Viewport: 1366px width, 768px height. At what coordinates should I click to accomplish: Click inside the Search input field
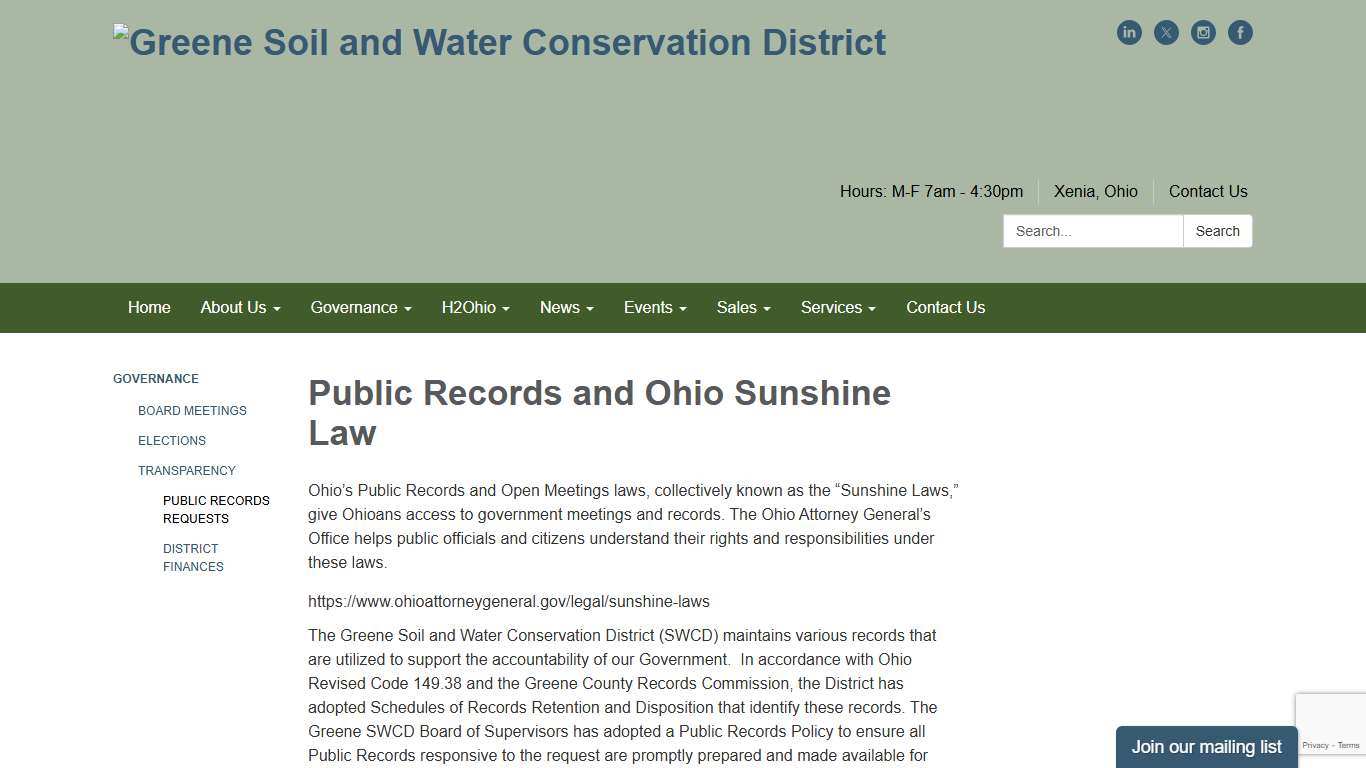click(x=1092, y=231)
